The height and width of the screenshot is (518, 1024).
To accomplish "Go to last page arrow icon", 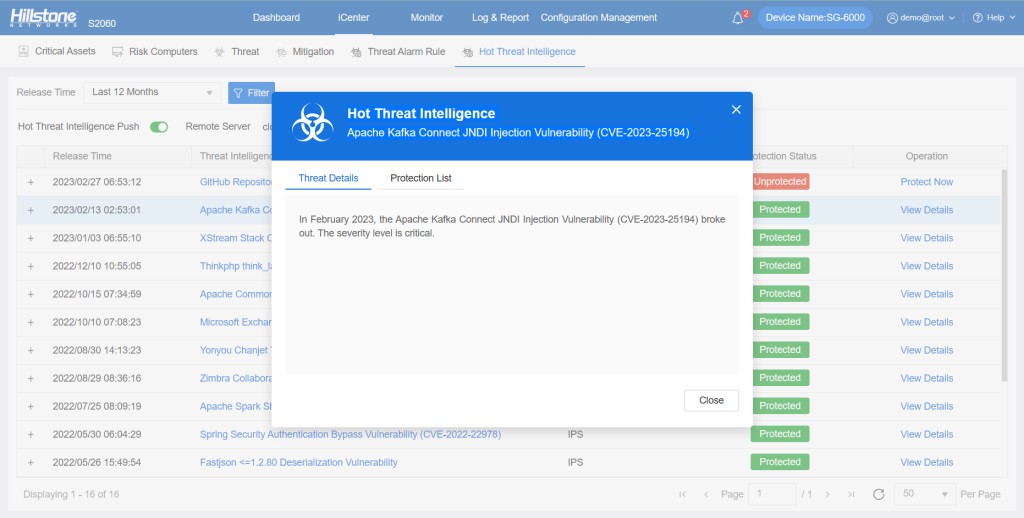I will click(x=851, y=494).
